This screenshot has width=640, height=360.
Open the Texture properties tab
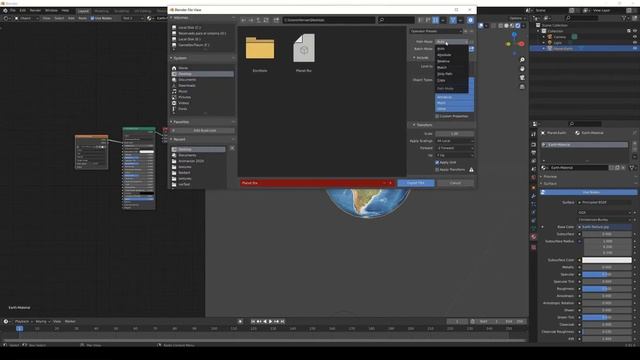(533, 247)
